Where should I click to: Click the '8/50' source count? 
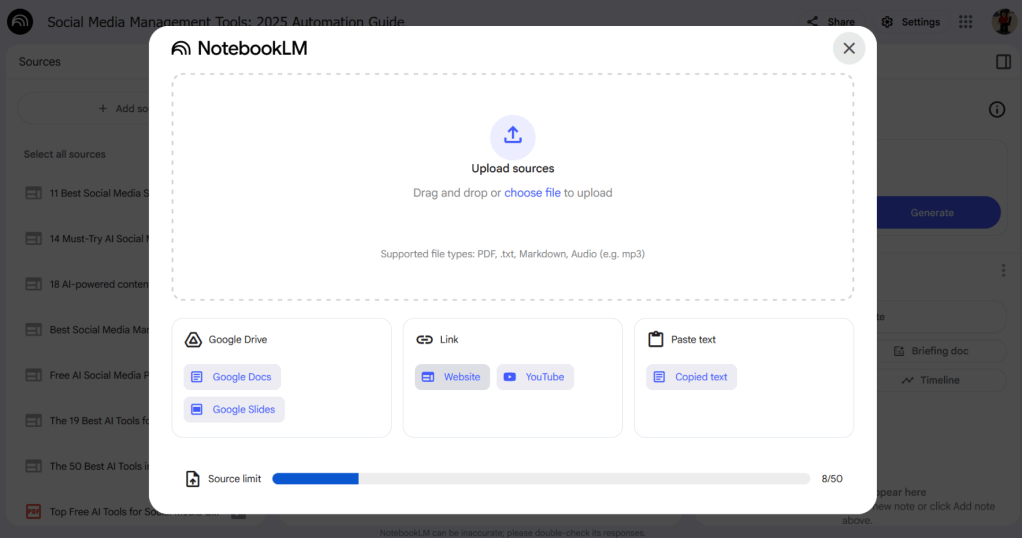pyautogui.click(x=832, y=479)
